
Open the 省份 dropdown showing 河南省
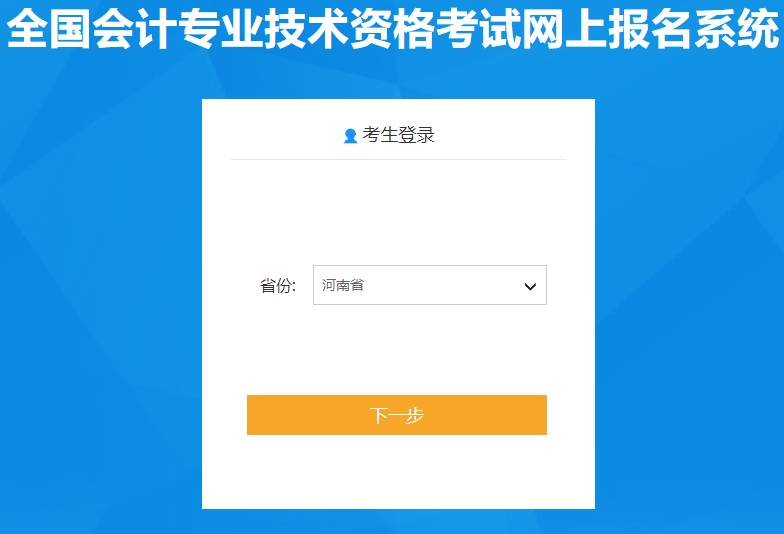pyautogui.click(x=430, y=285)
